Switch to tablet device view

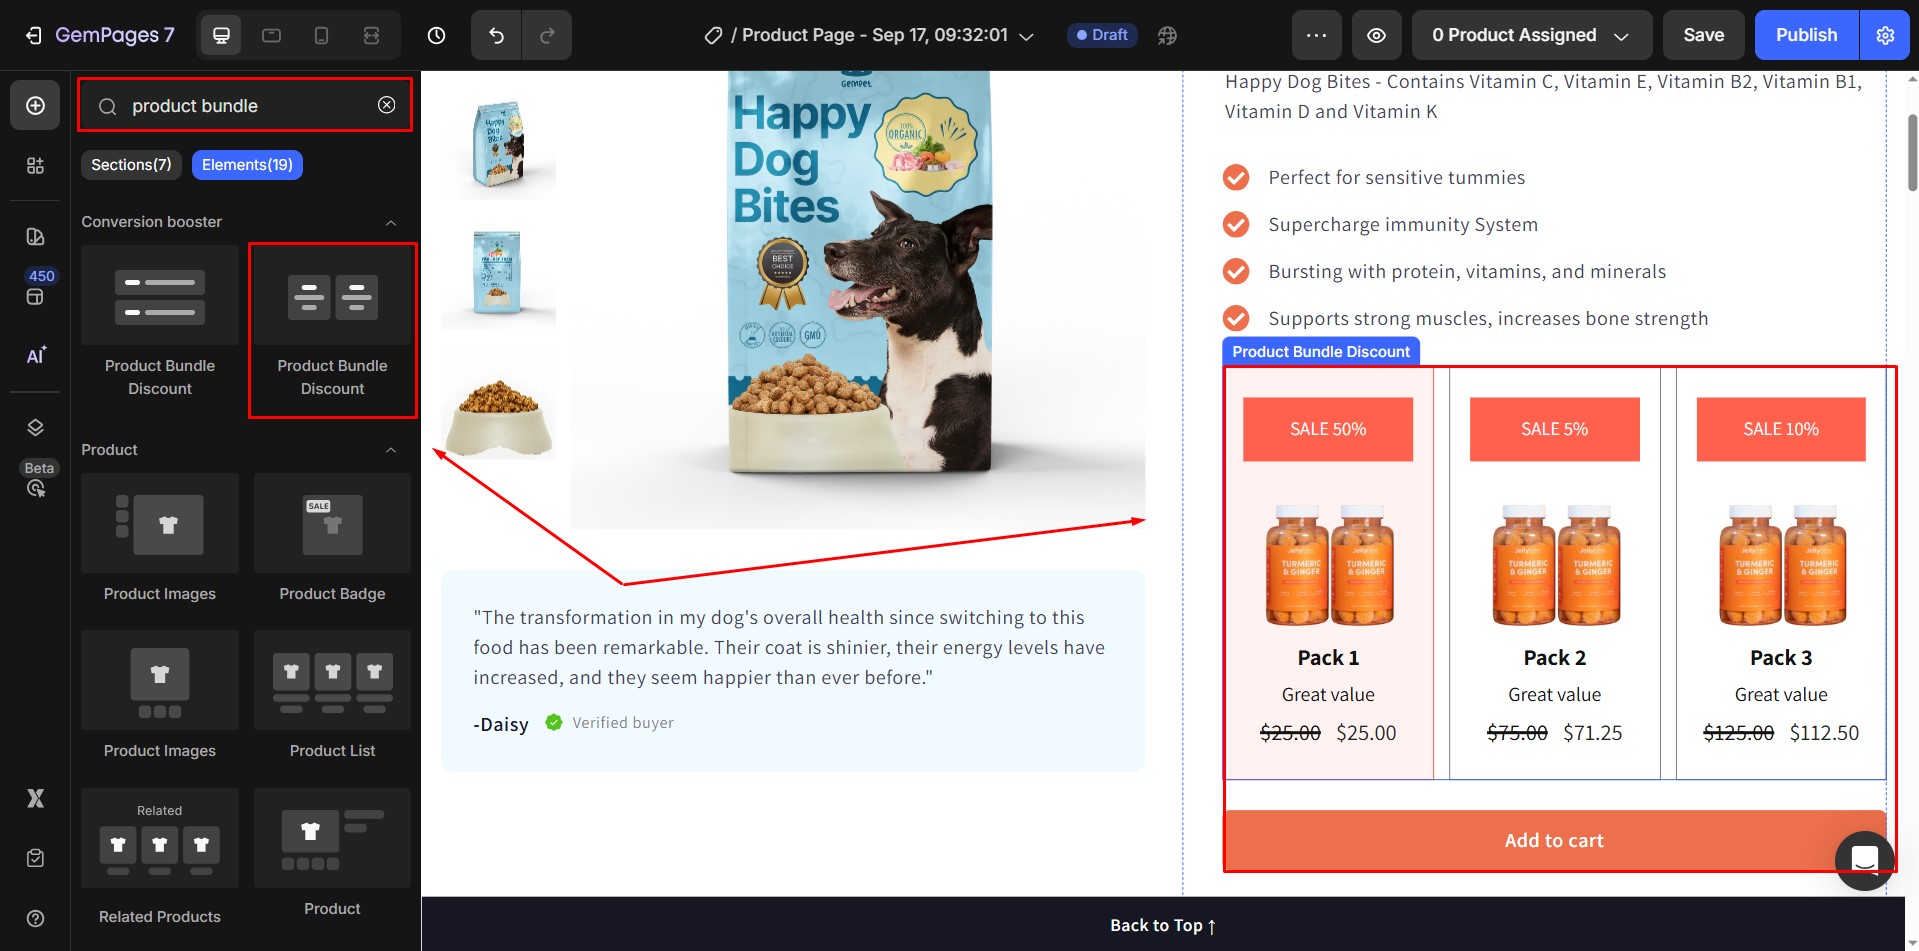pos(271,36)
